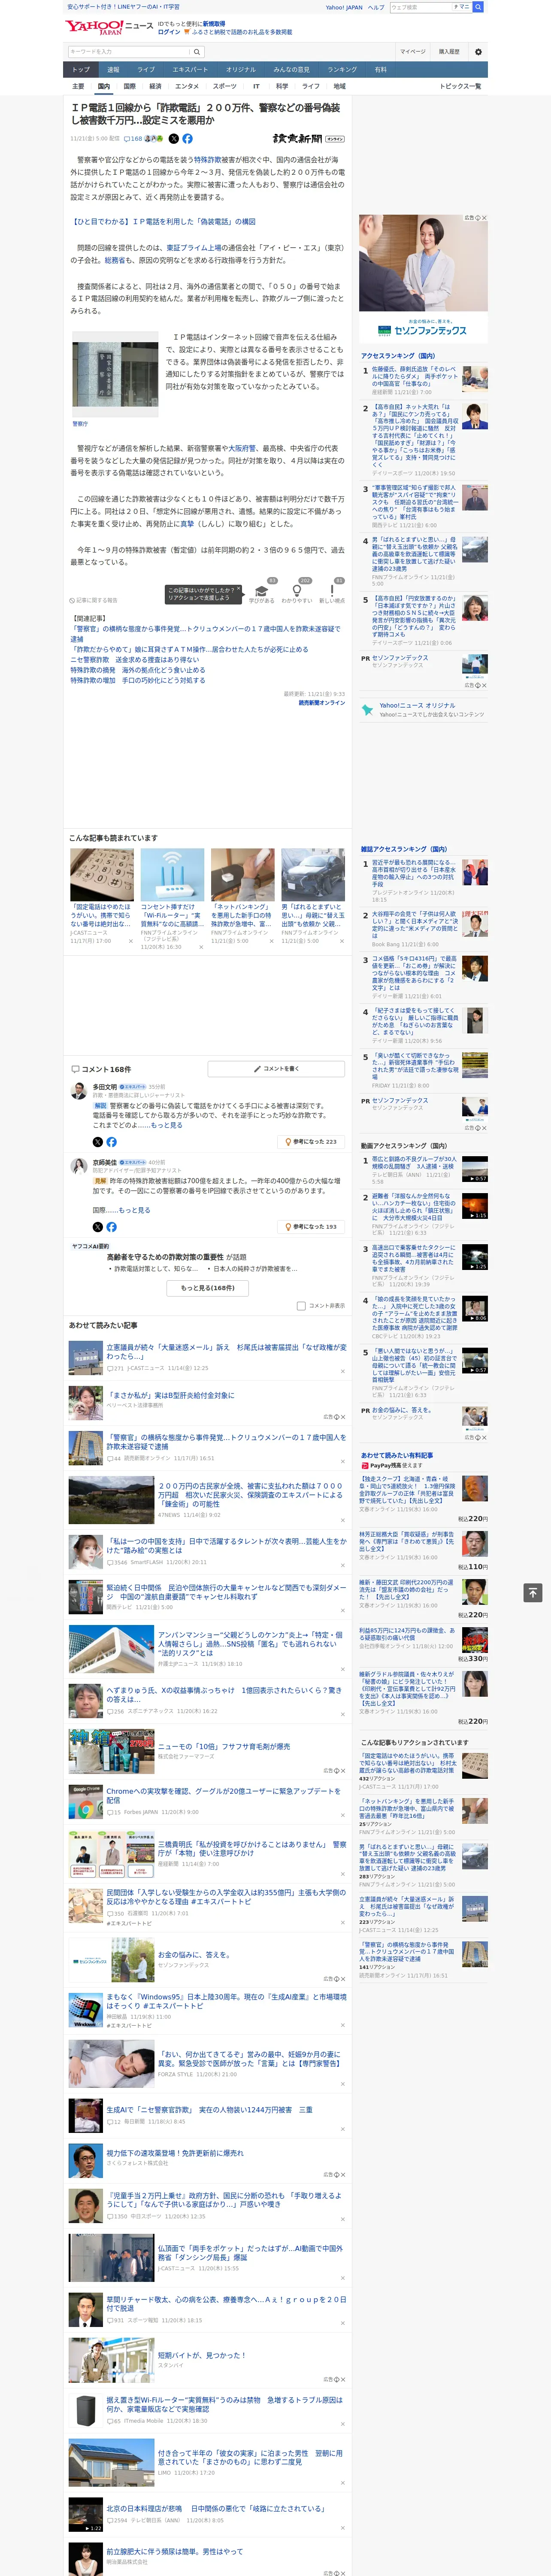Click 多田文明's profile avatar
This screenshot has height=2576, width=551.
(78, 1091)
